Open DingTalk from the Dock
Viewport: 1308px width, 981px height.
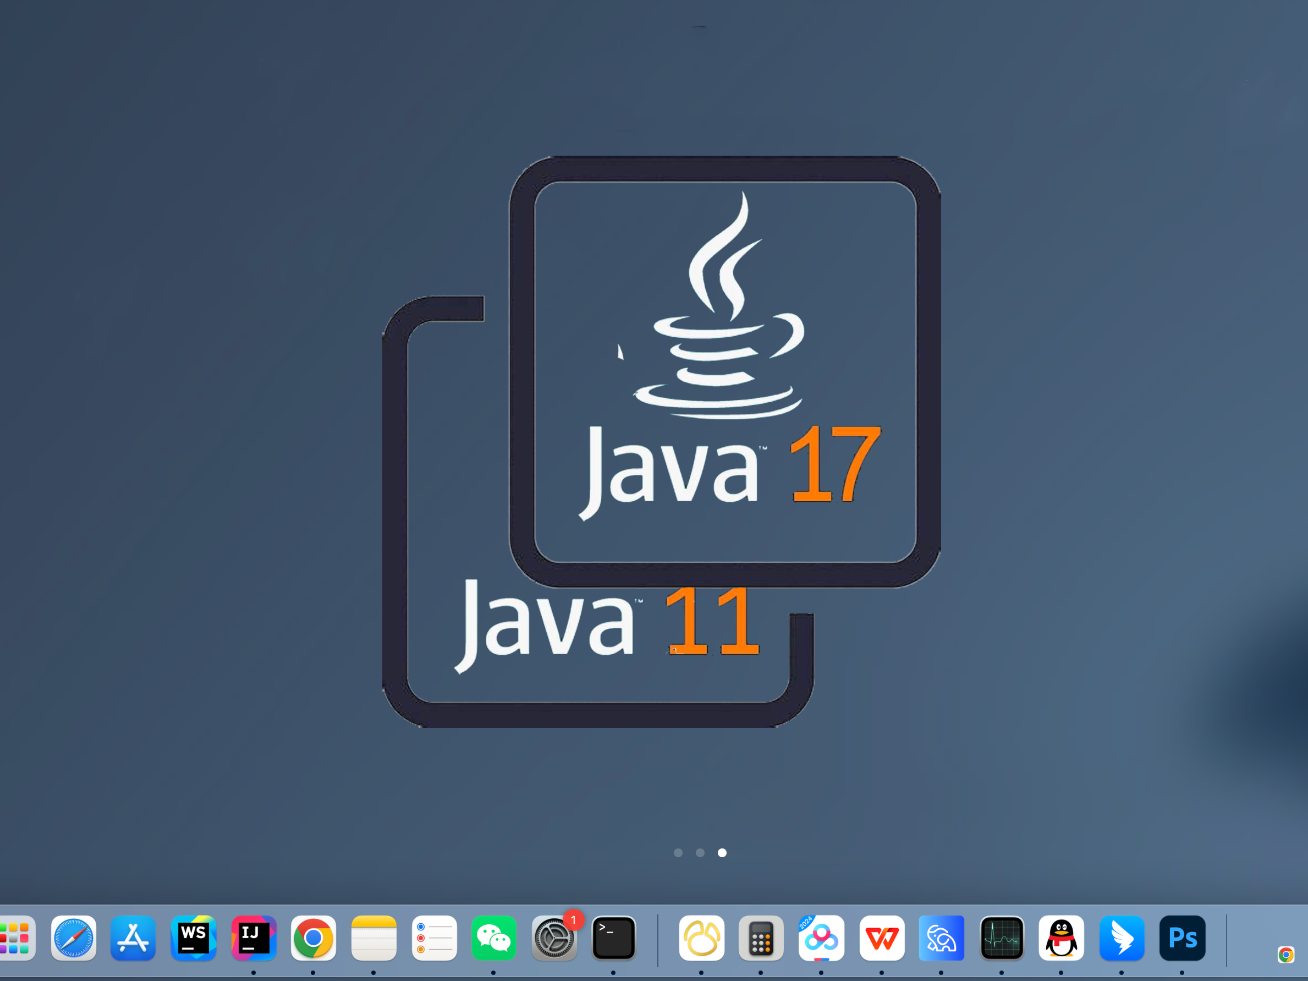click(1122, 938)
